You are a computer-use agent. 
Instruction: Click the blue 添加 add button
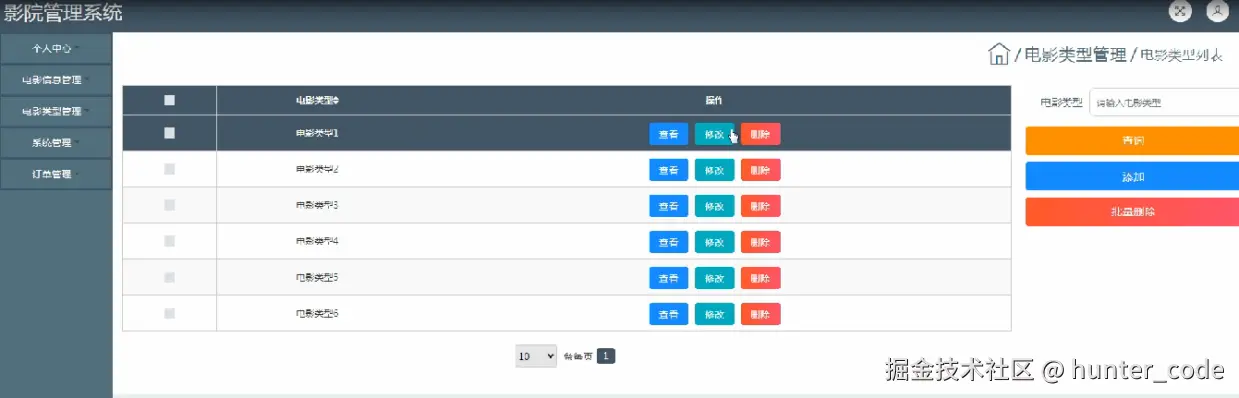(1132, 176)
